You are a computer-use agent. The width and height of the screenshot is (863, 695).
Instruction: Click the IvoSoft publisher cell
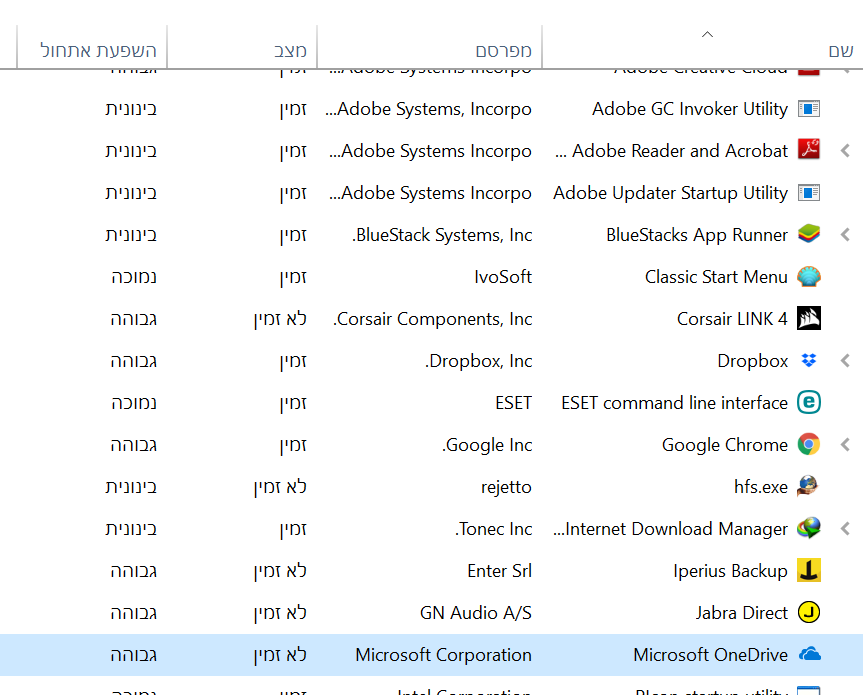click(503, 277)
